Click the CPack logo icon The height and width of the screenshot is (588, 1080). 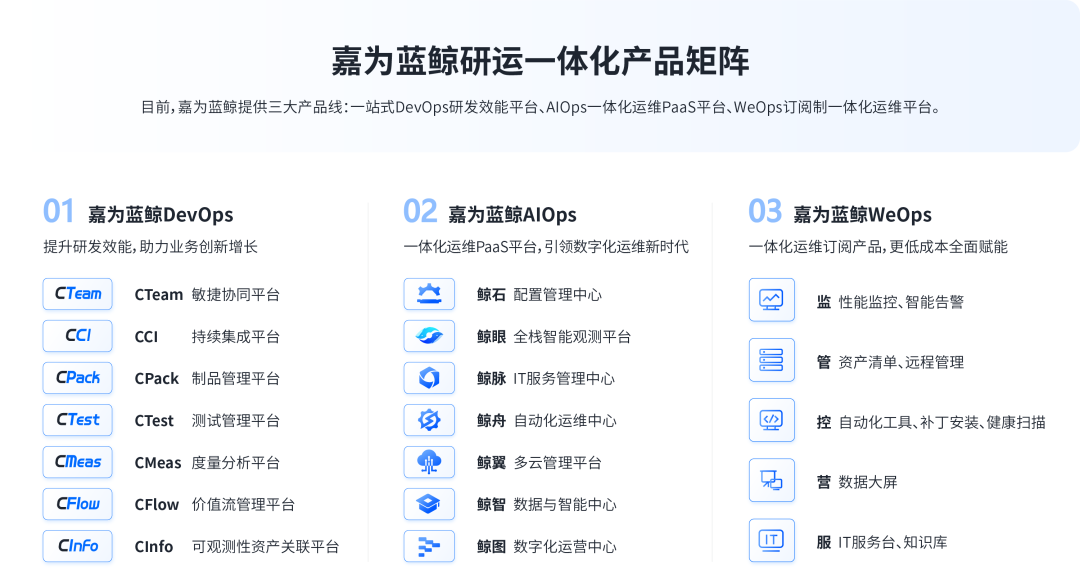[78, 378]
